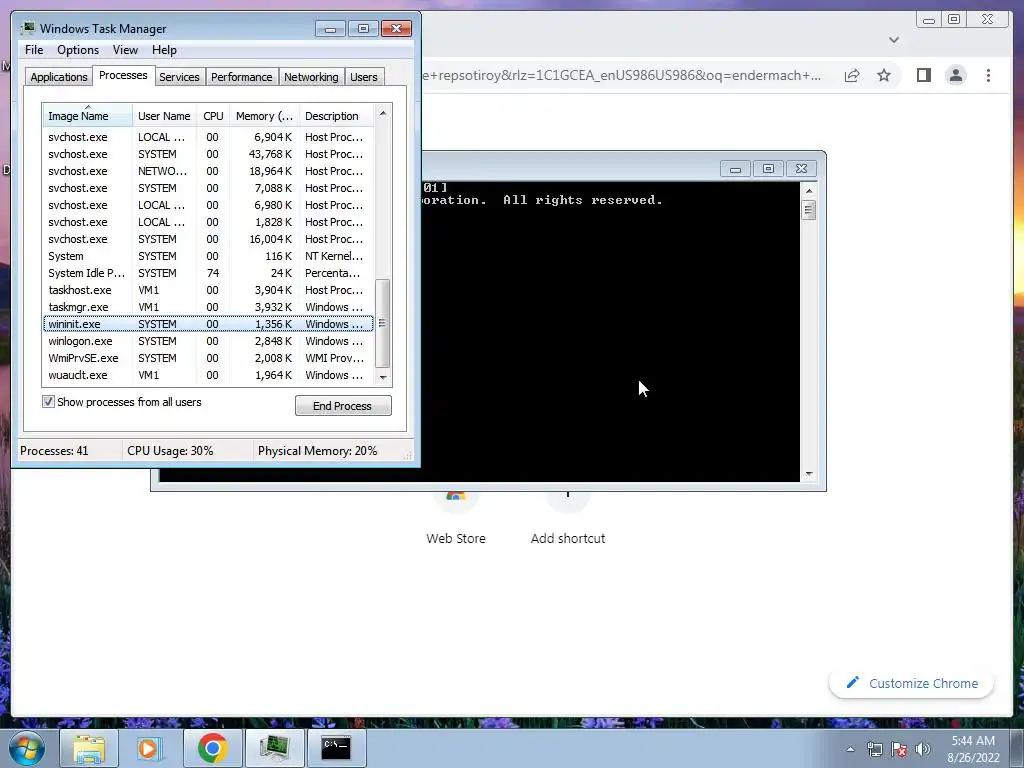Viewport: 1024px width, 768px height.
Task: Click Command Prompt scroll up arrow
Action: tap(808, 191)
